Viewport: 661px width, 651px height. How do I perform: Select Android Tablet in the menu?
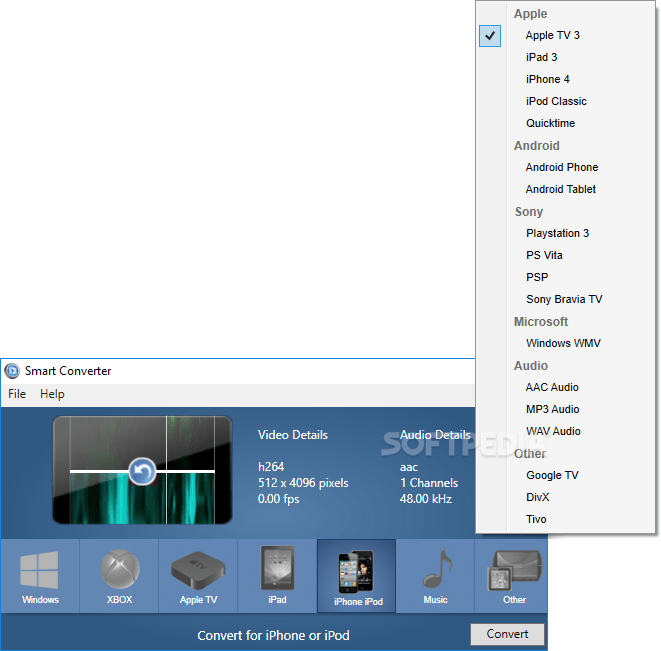tap(565, 189)
